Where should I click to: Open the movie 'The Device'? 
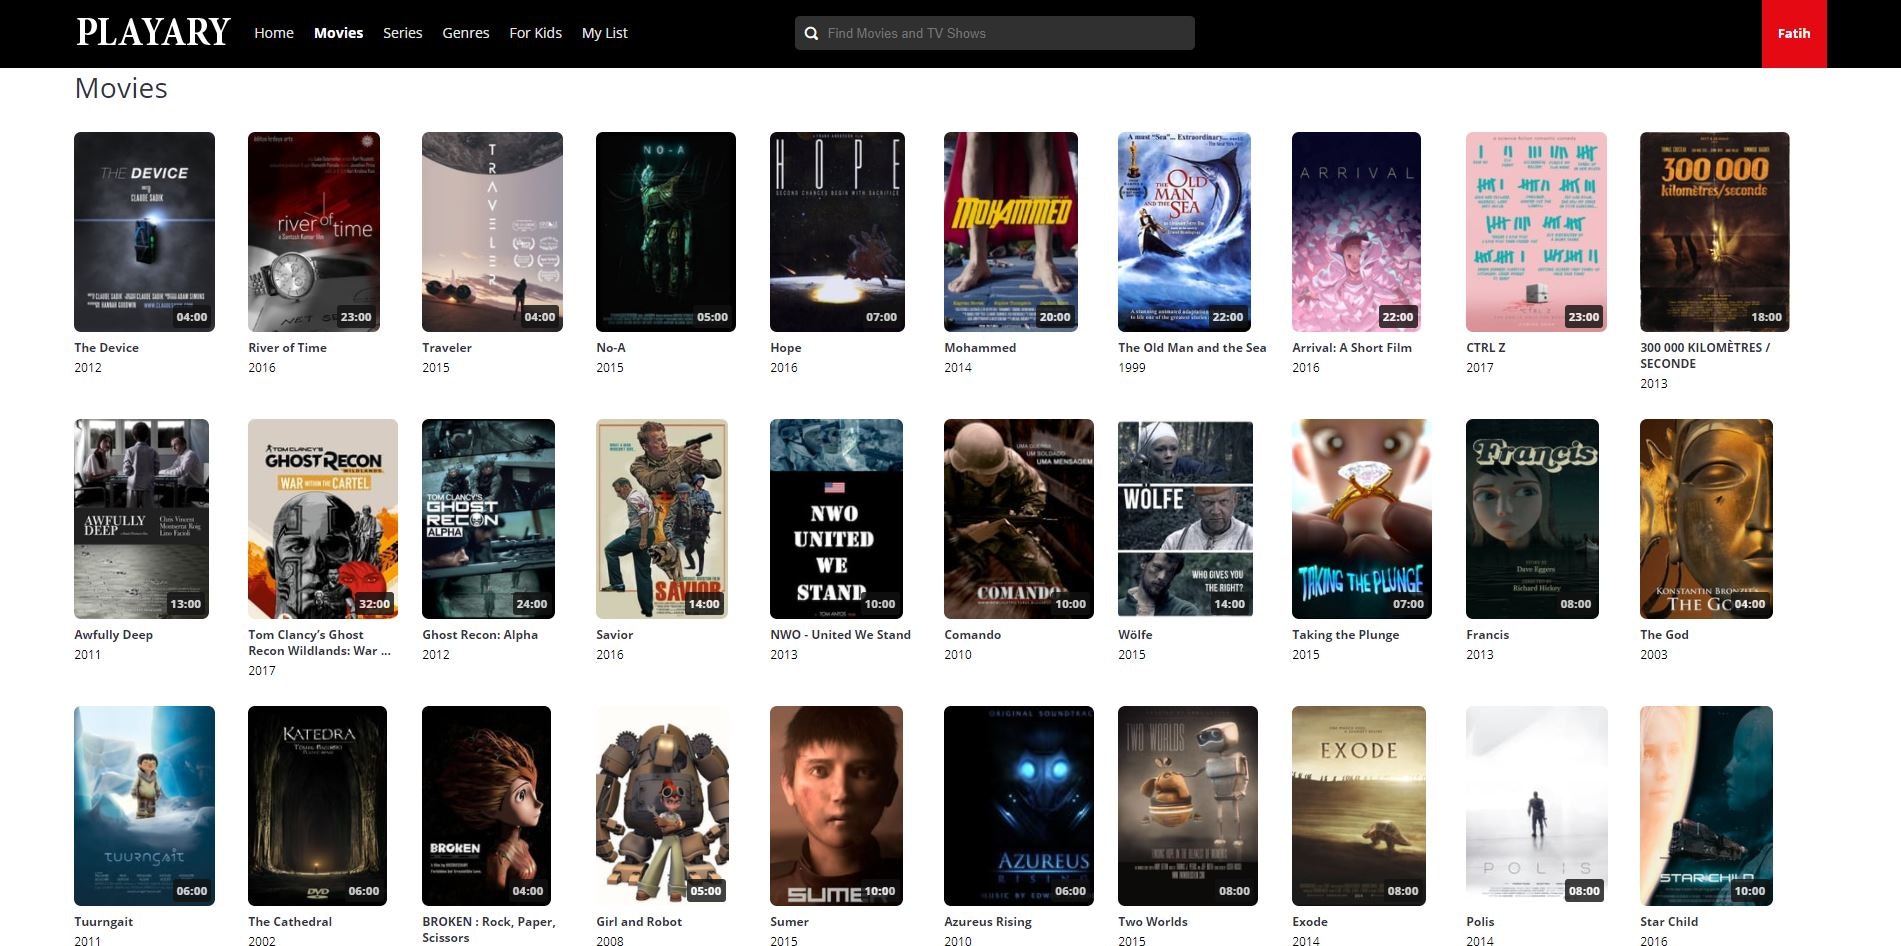click(x=143, y=231)
